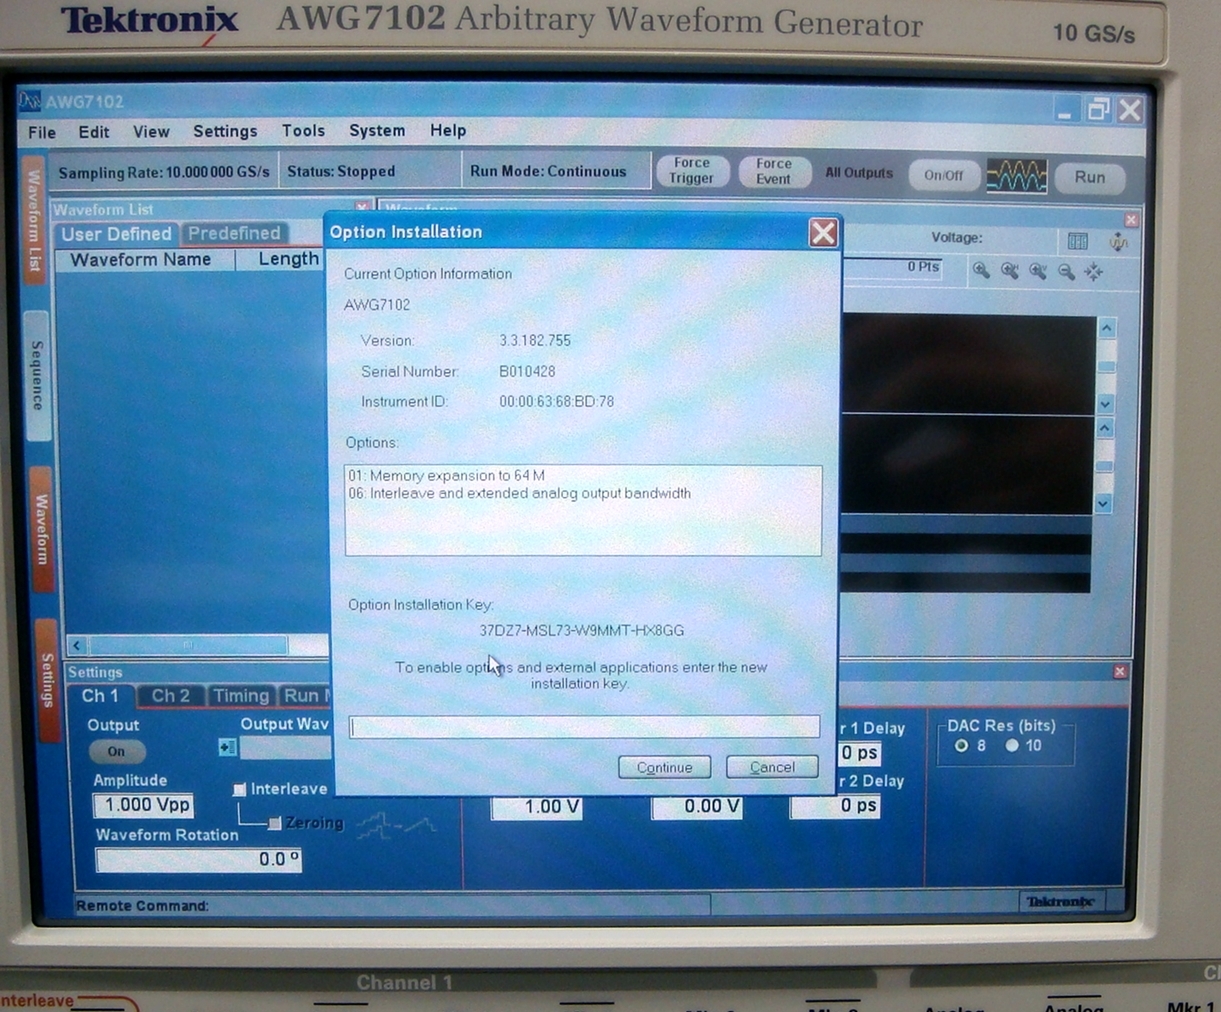
Task: Click the 0.00 V value field
Action: 697,807
